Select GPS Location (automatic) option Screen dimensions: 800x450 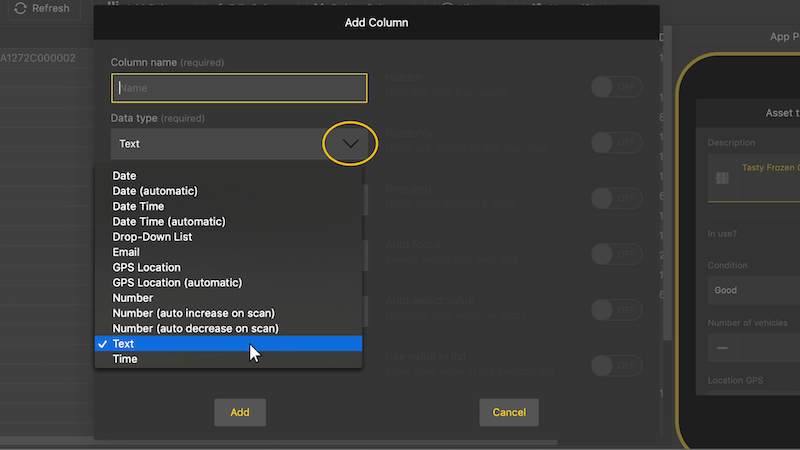177,283
